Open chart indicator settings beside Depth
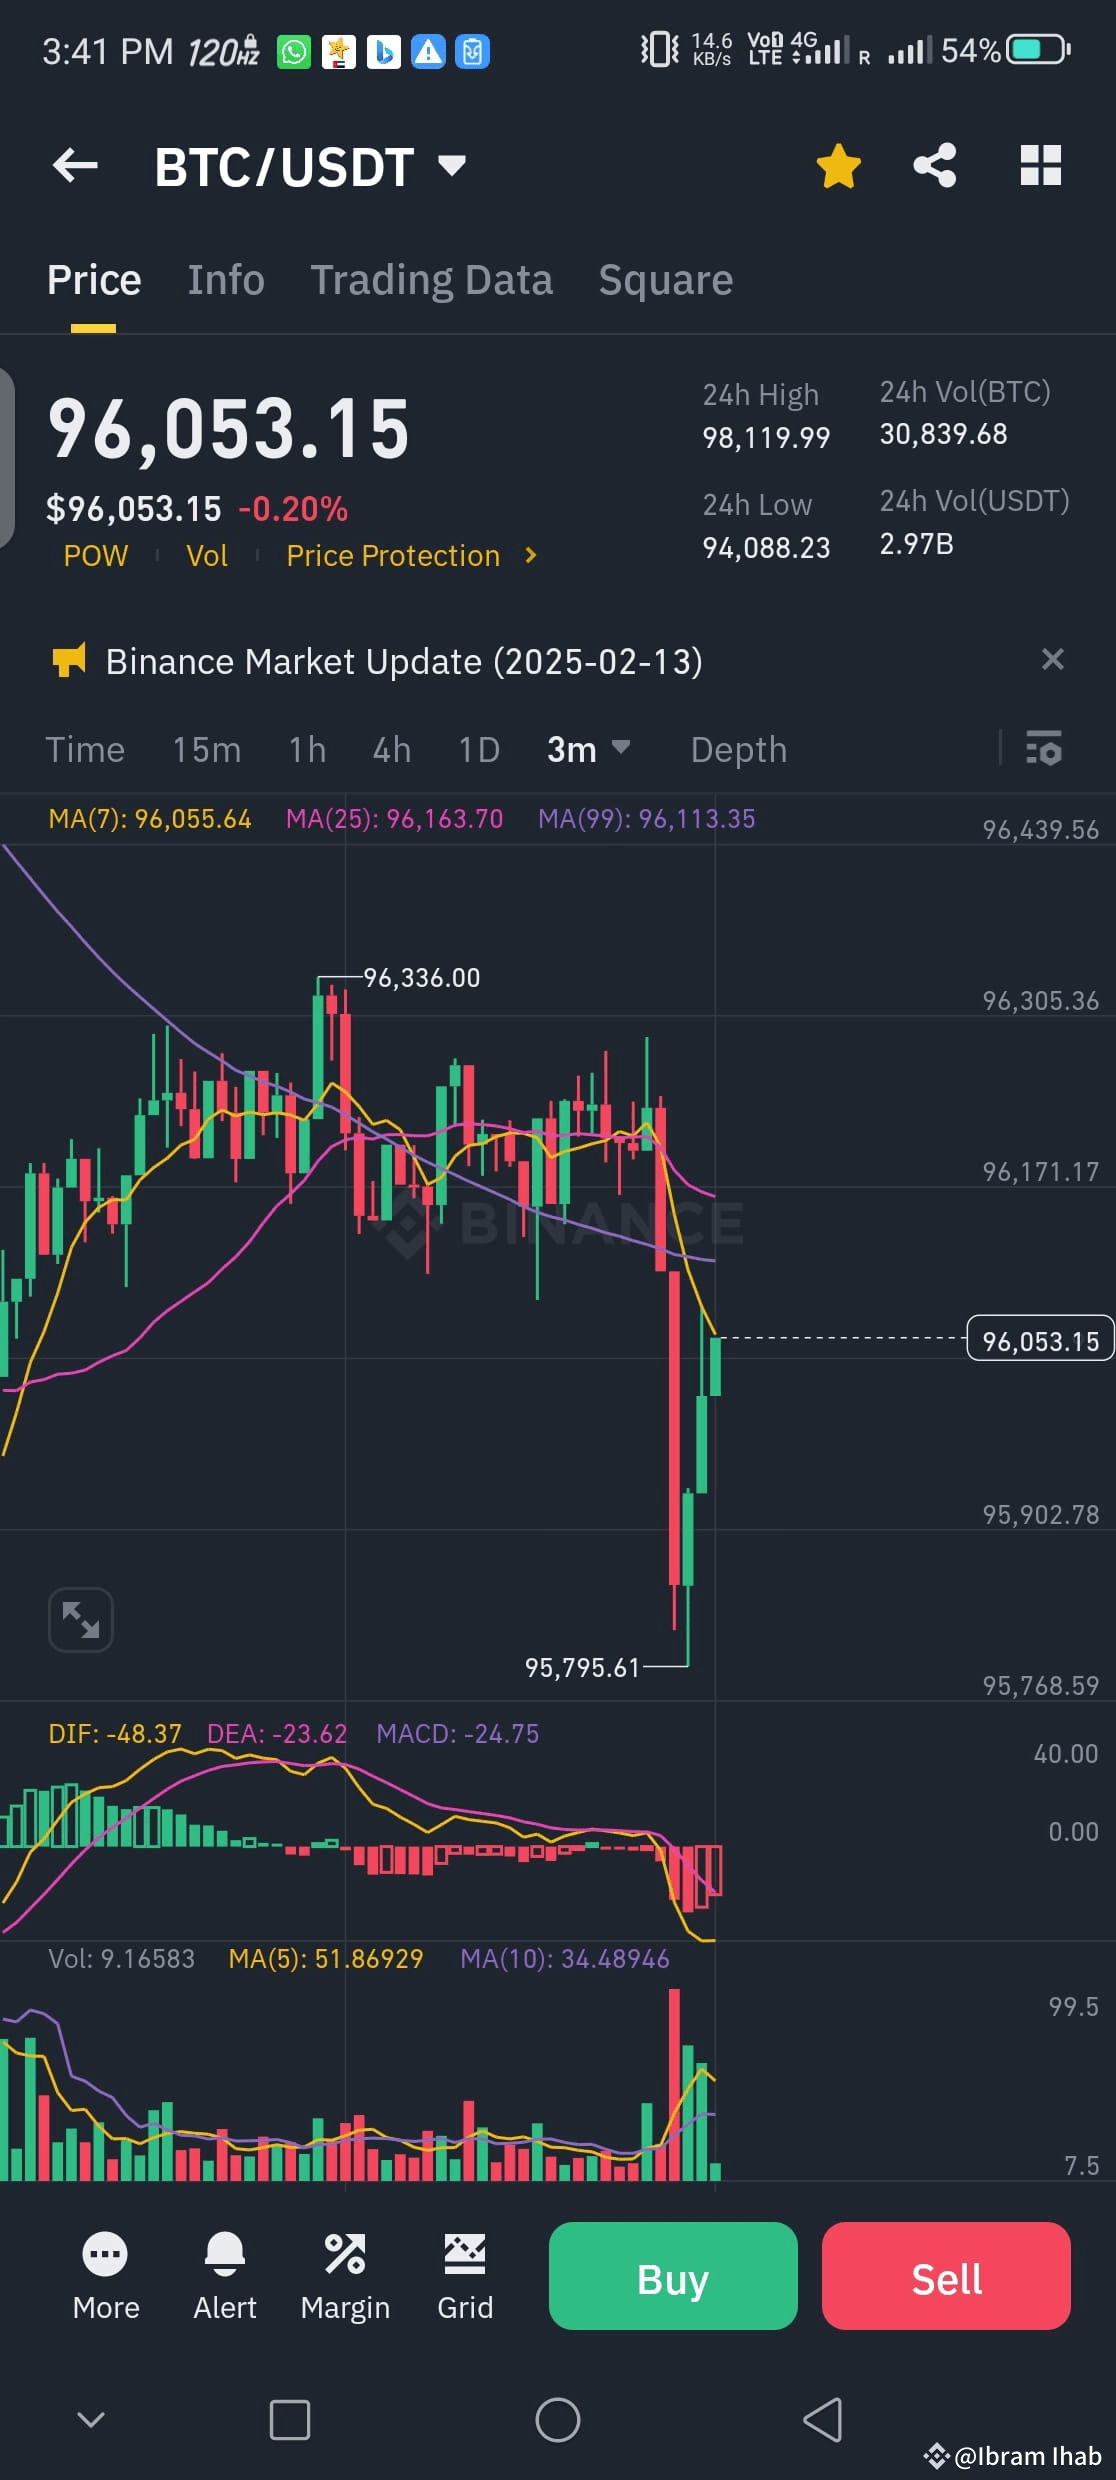The height and width of the screenshot is (2480, 1116). 1043,749
